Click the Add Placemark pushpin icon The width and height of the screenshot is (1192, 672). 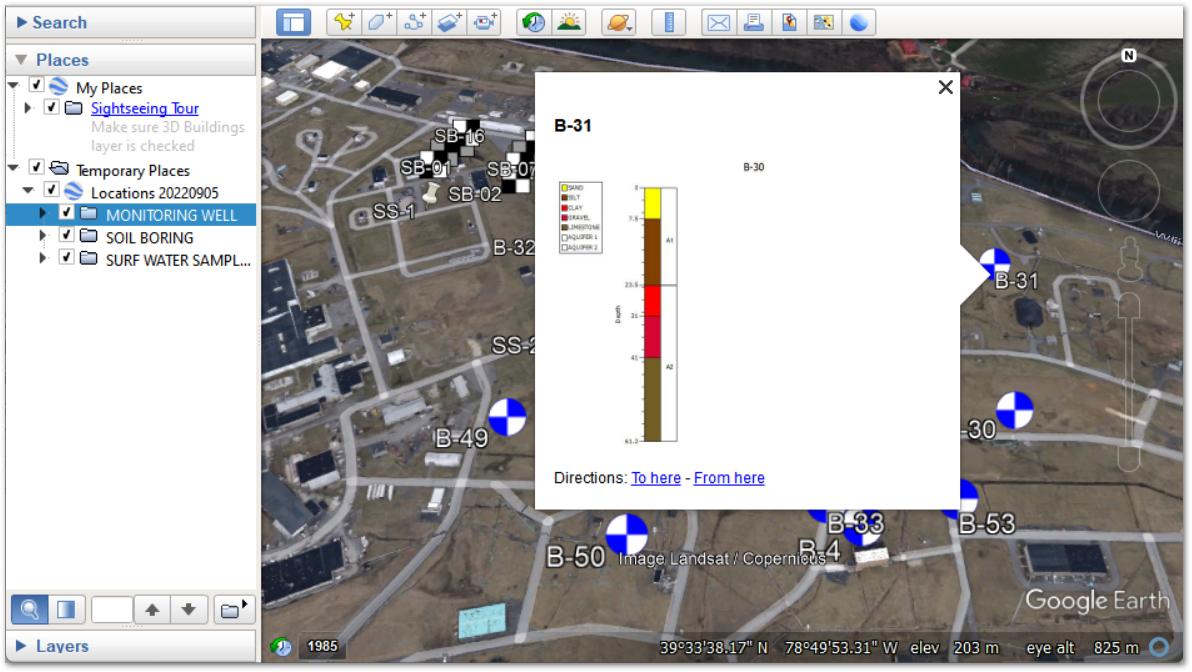[344, 22]
